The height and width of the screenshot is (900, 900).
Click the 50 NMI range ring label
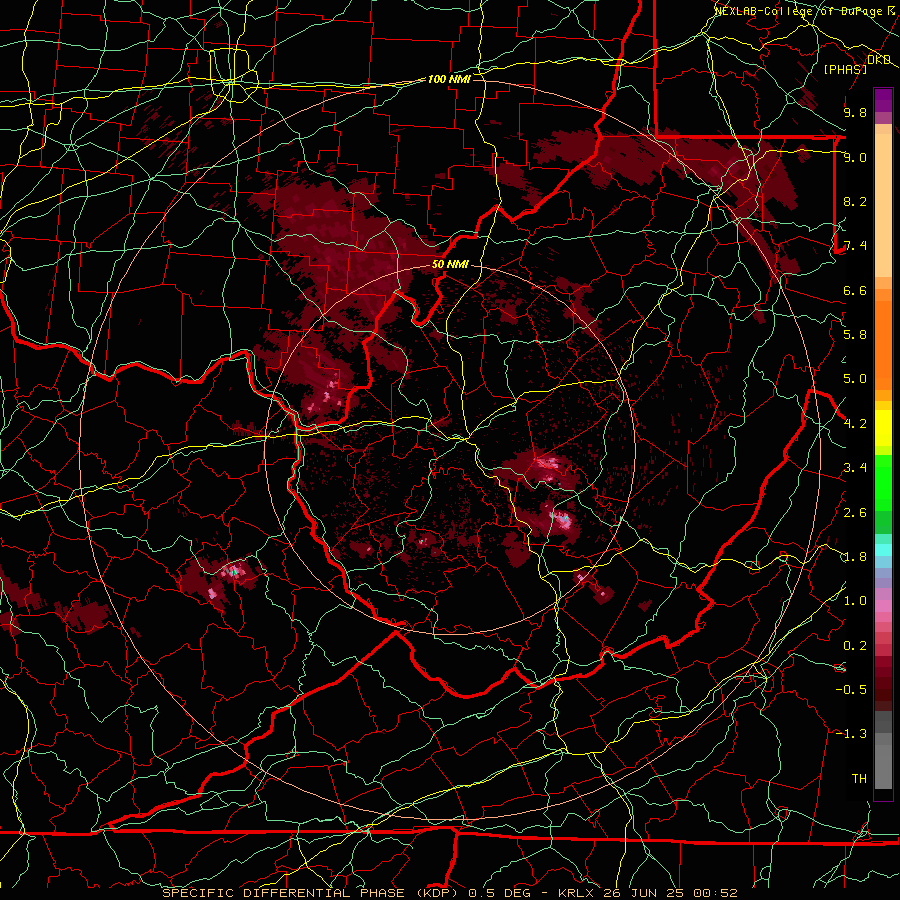pyautogui.click(x=450, y=264)
